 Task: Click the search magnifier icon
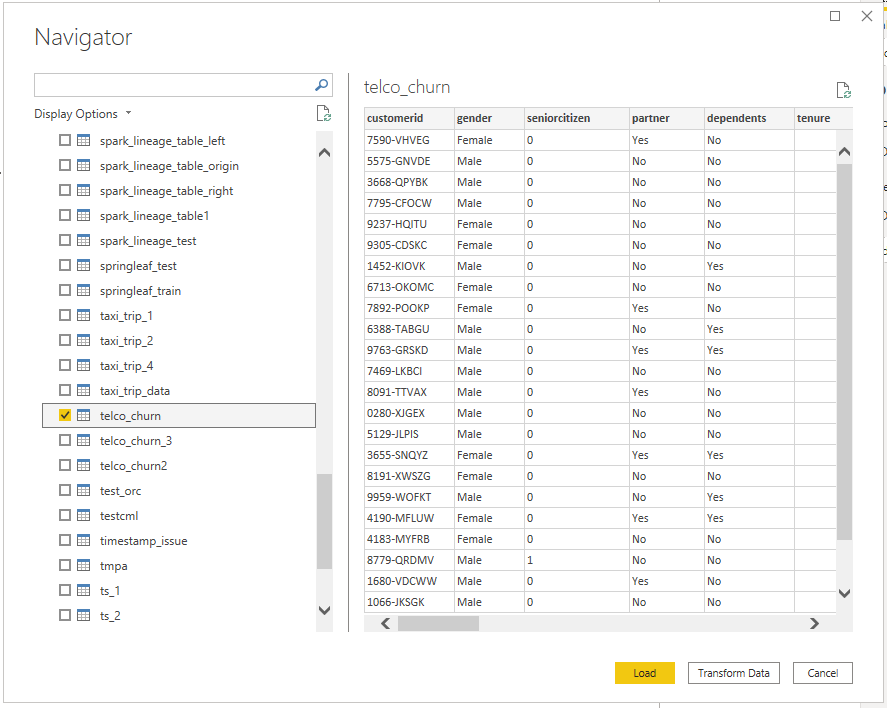click(x=321, y=85)
